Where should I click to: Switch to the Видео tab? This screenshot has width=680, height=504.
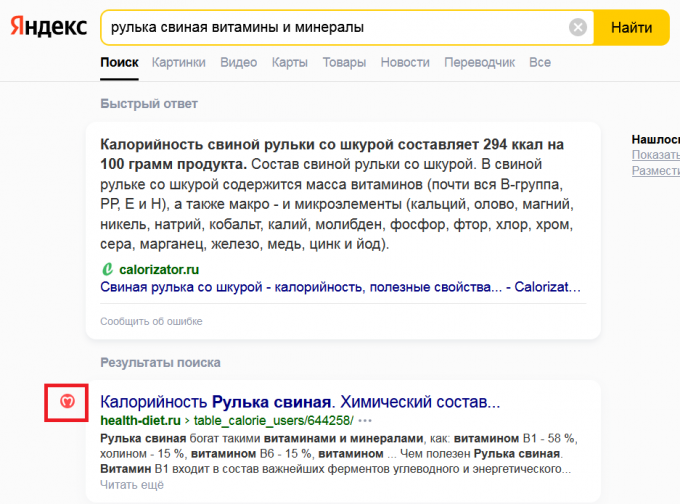[x=238, y=62]
